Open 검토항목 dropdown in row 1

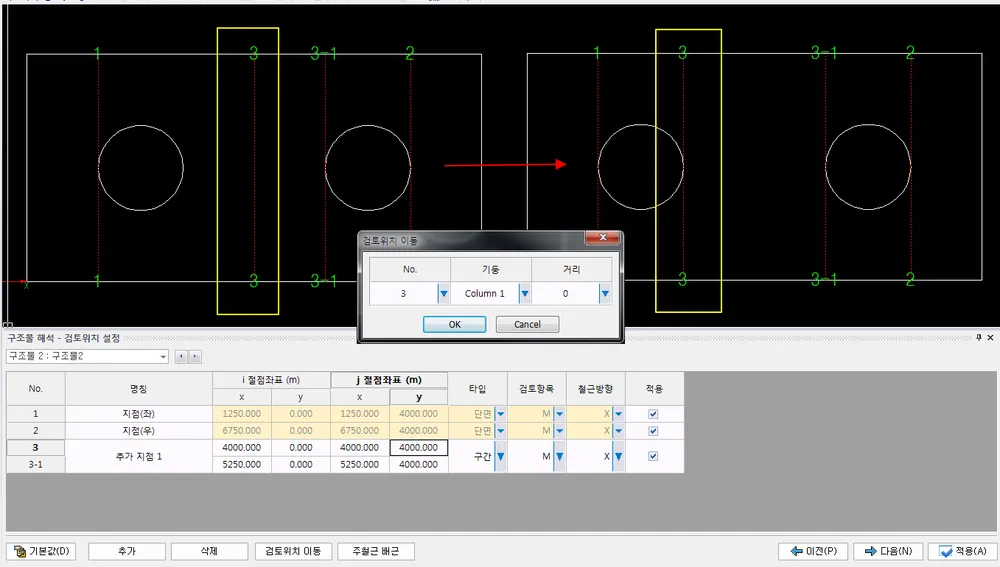click(x=559, y=414)
